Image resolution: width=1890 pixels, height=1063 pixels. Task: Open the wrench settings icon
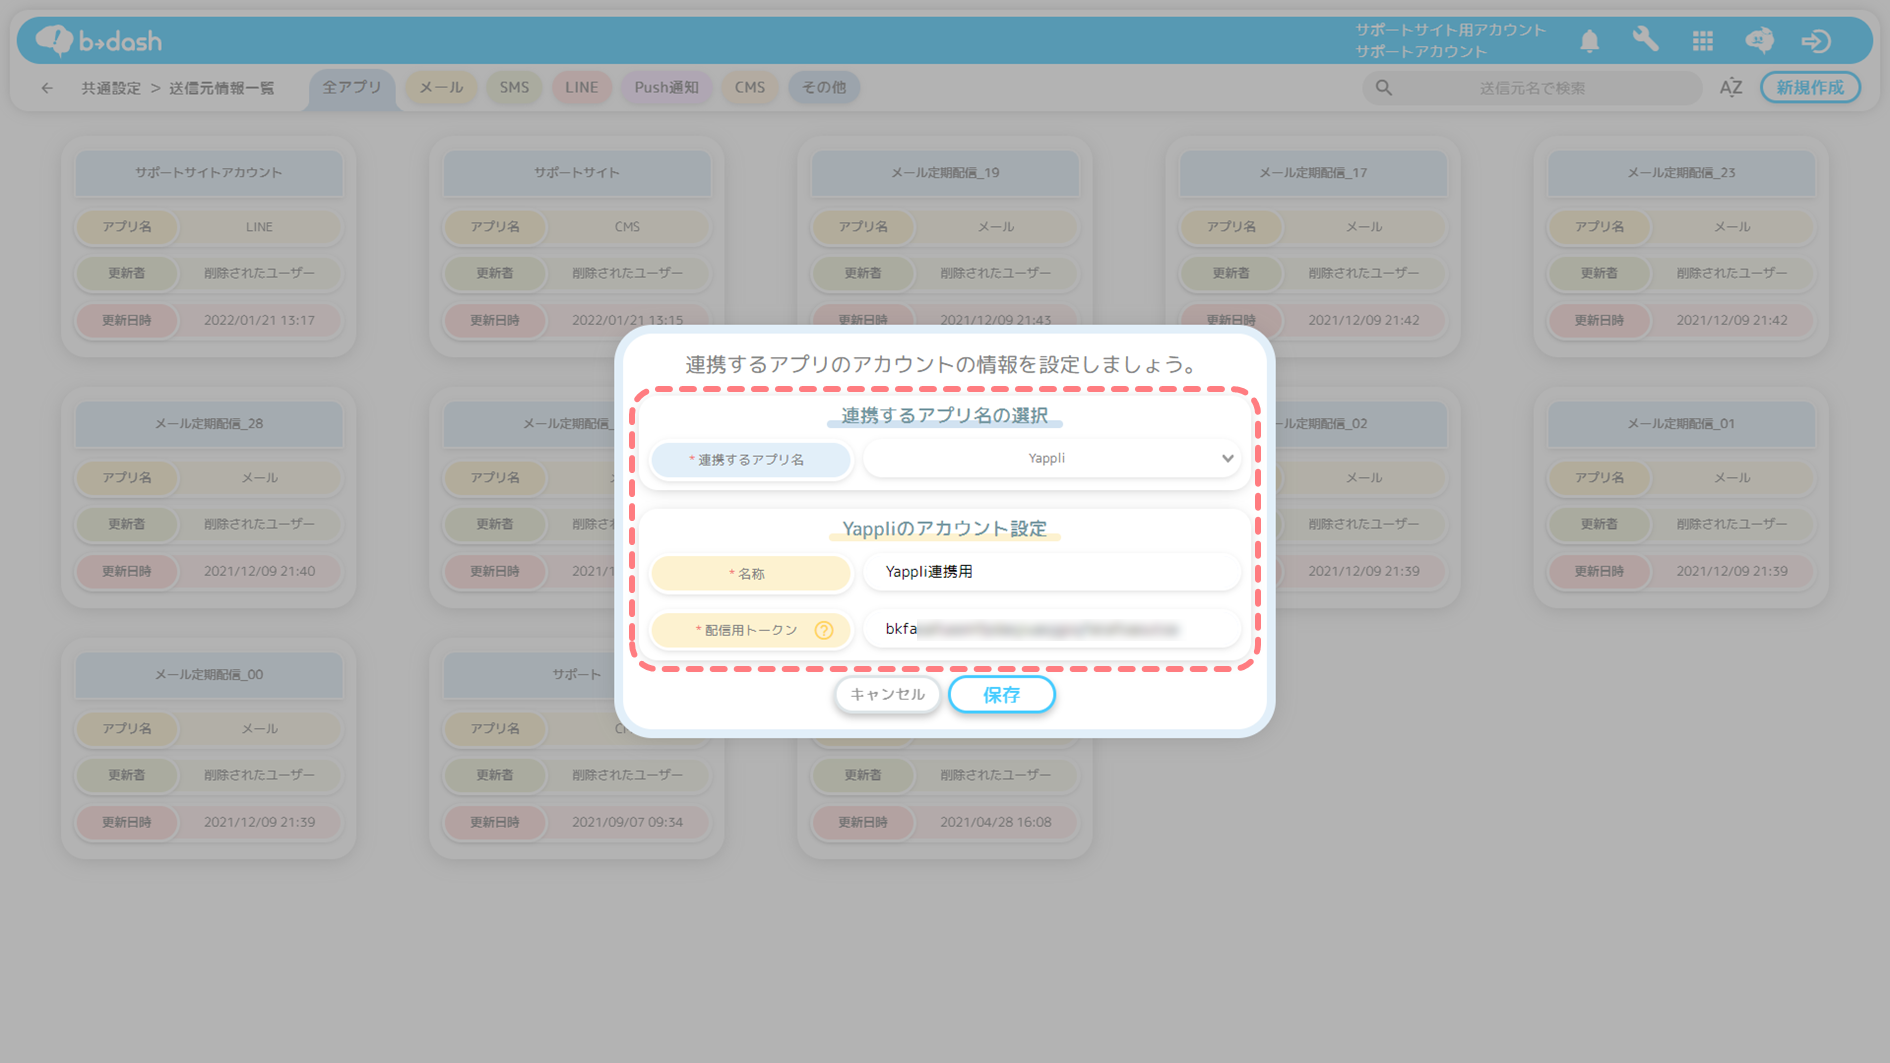[x=1645, y=40]
